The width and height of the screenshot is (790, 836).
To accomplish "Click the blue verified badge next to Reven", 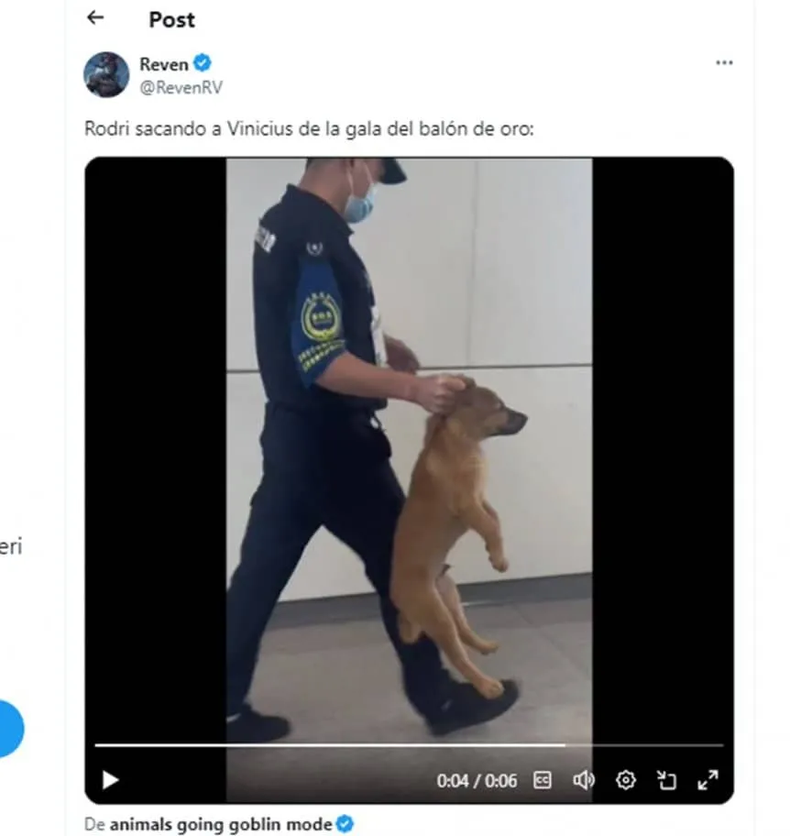I will click(202, 63).
